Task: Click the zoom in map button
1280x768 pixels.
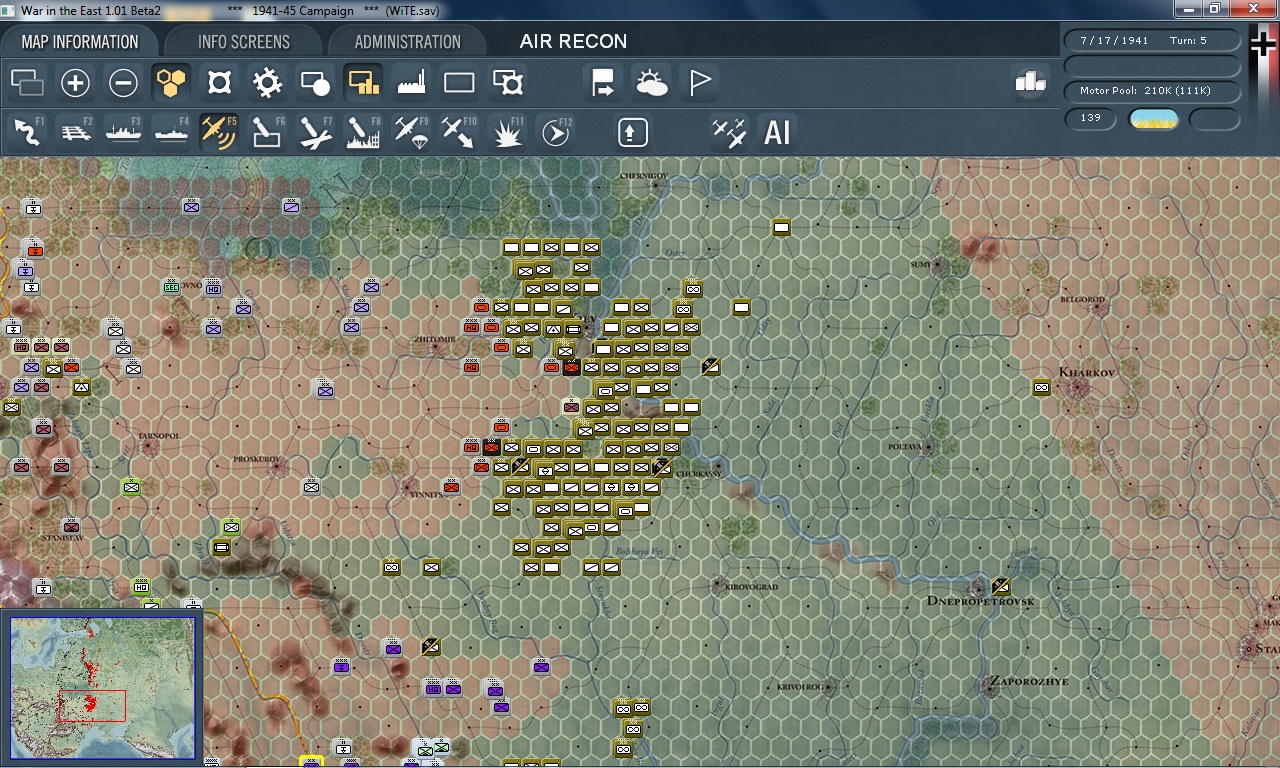Action: pyautogui.click(x=75, y=83)
